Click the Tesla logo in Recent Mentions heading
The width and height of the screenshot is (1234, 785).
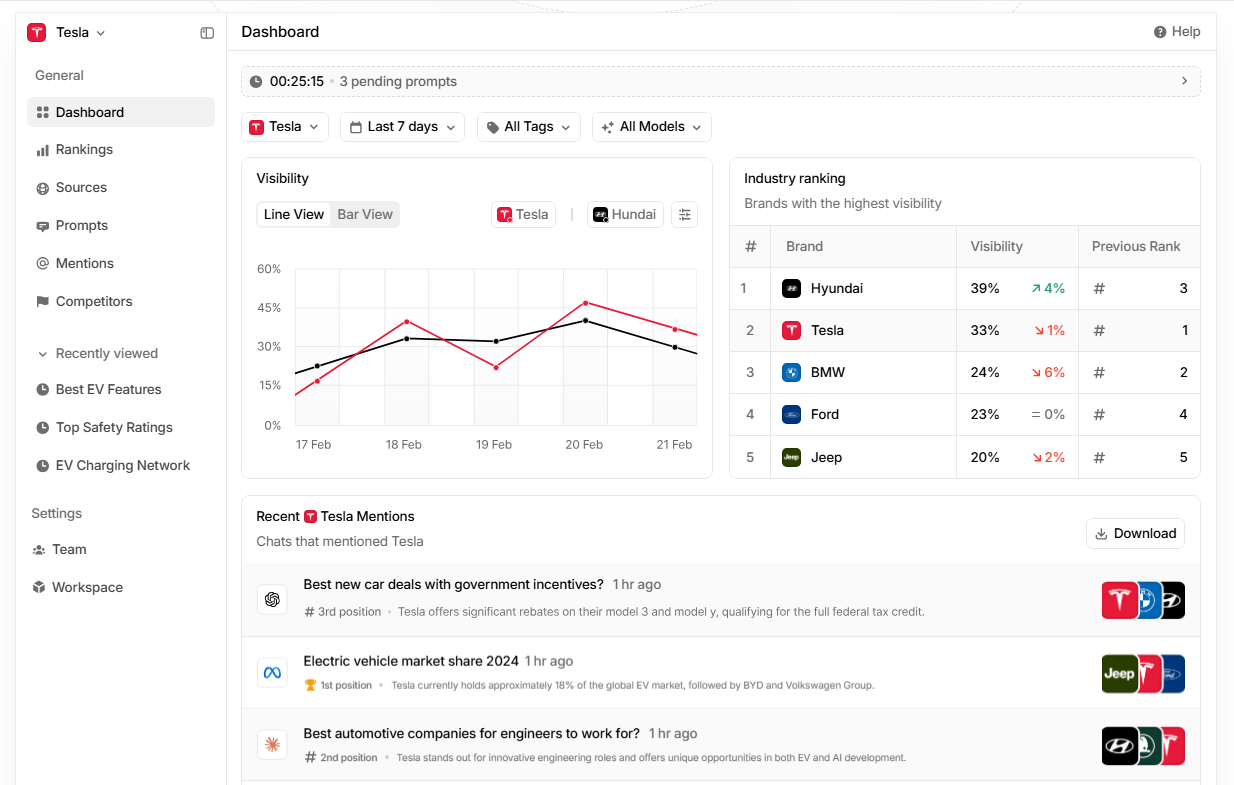tap(310, 517)
